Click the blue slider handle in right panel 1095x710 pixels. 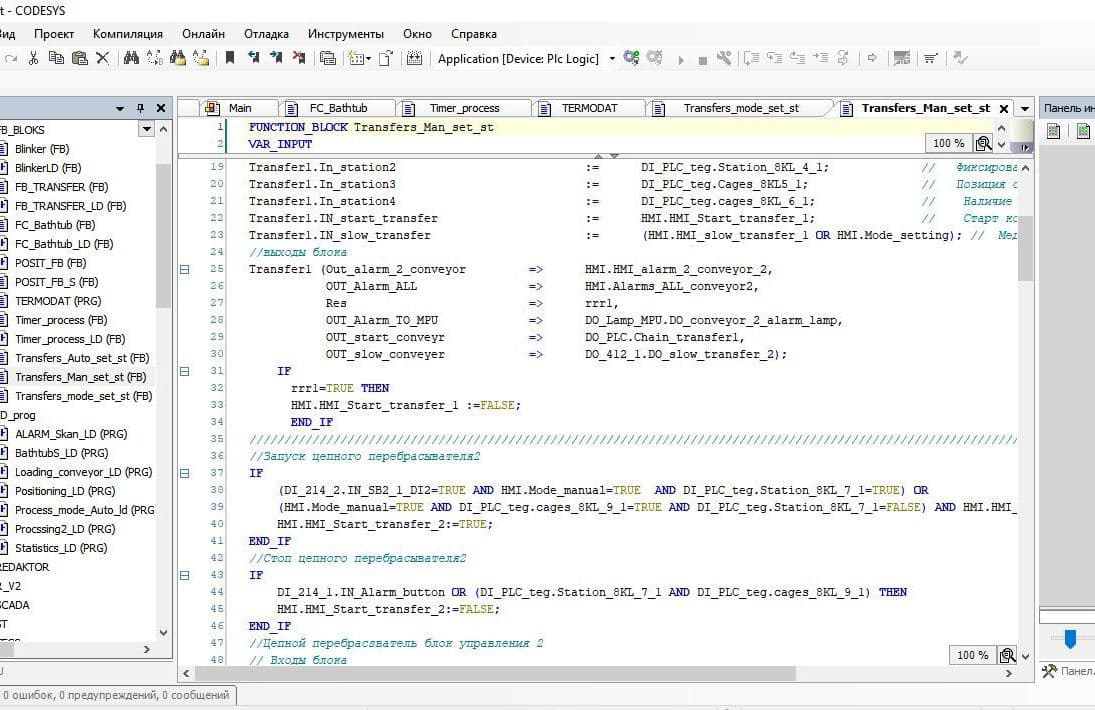(x=1070, y=638)
